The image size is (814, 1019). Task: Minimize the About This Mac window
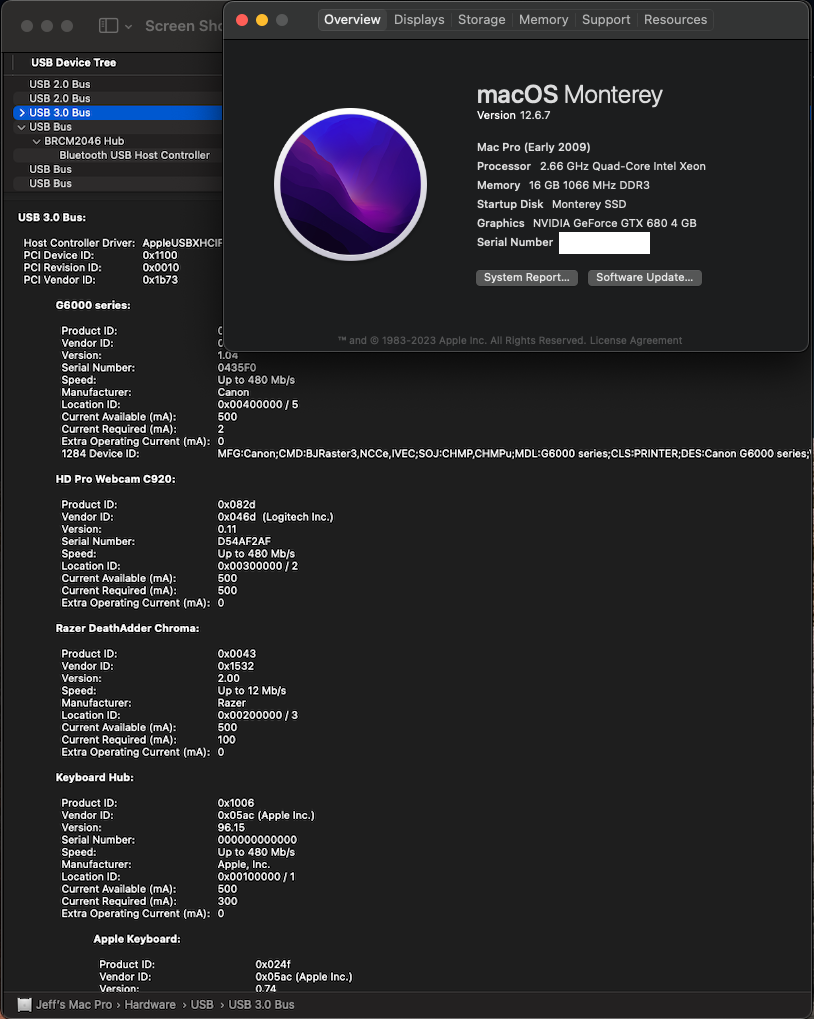tap(262, 20)
